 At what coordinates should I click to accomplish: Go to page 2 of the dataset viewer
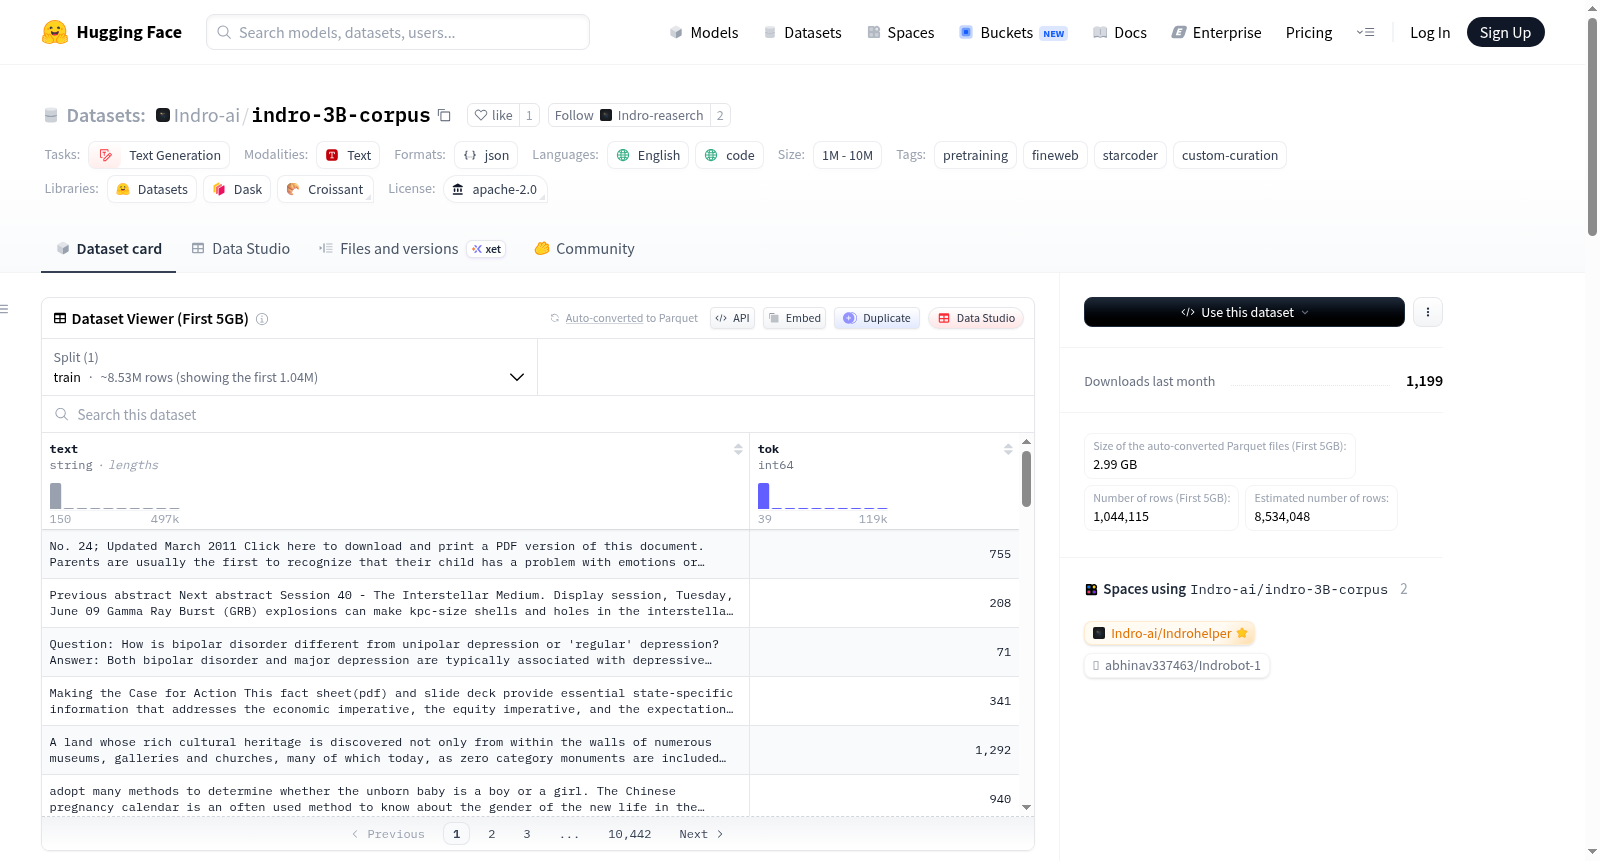[x=492, y=834]
